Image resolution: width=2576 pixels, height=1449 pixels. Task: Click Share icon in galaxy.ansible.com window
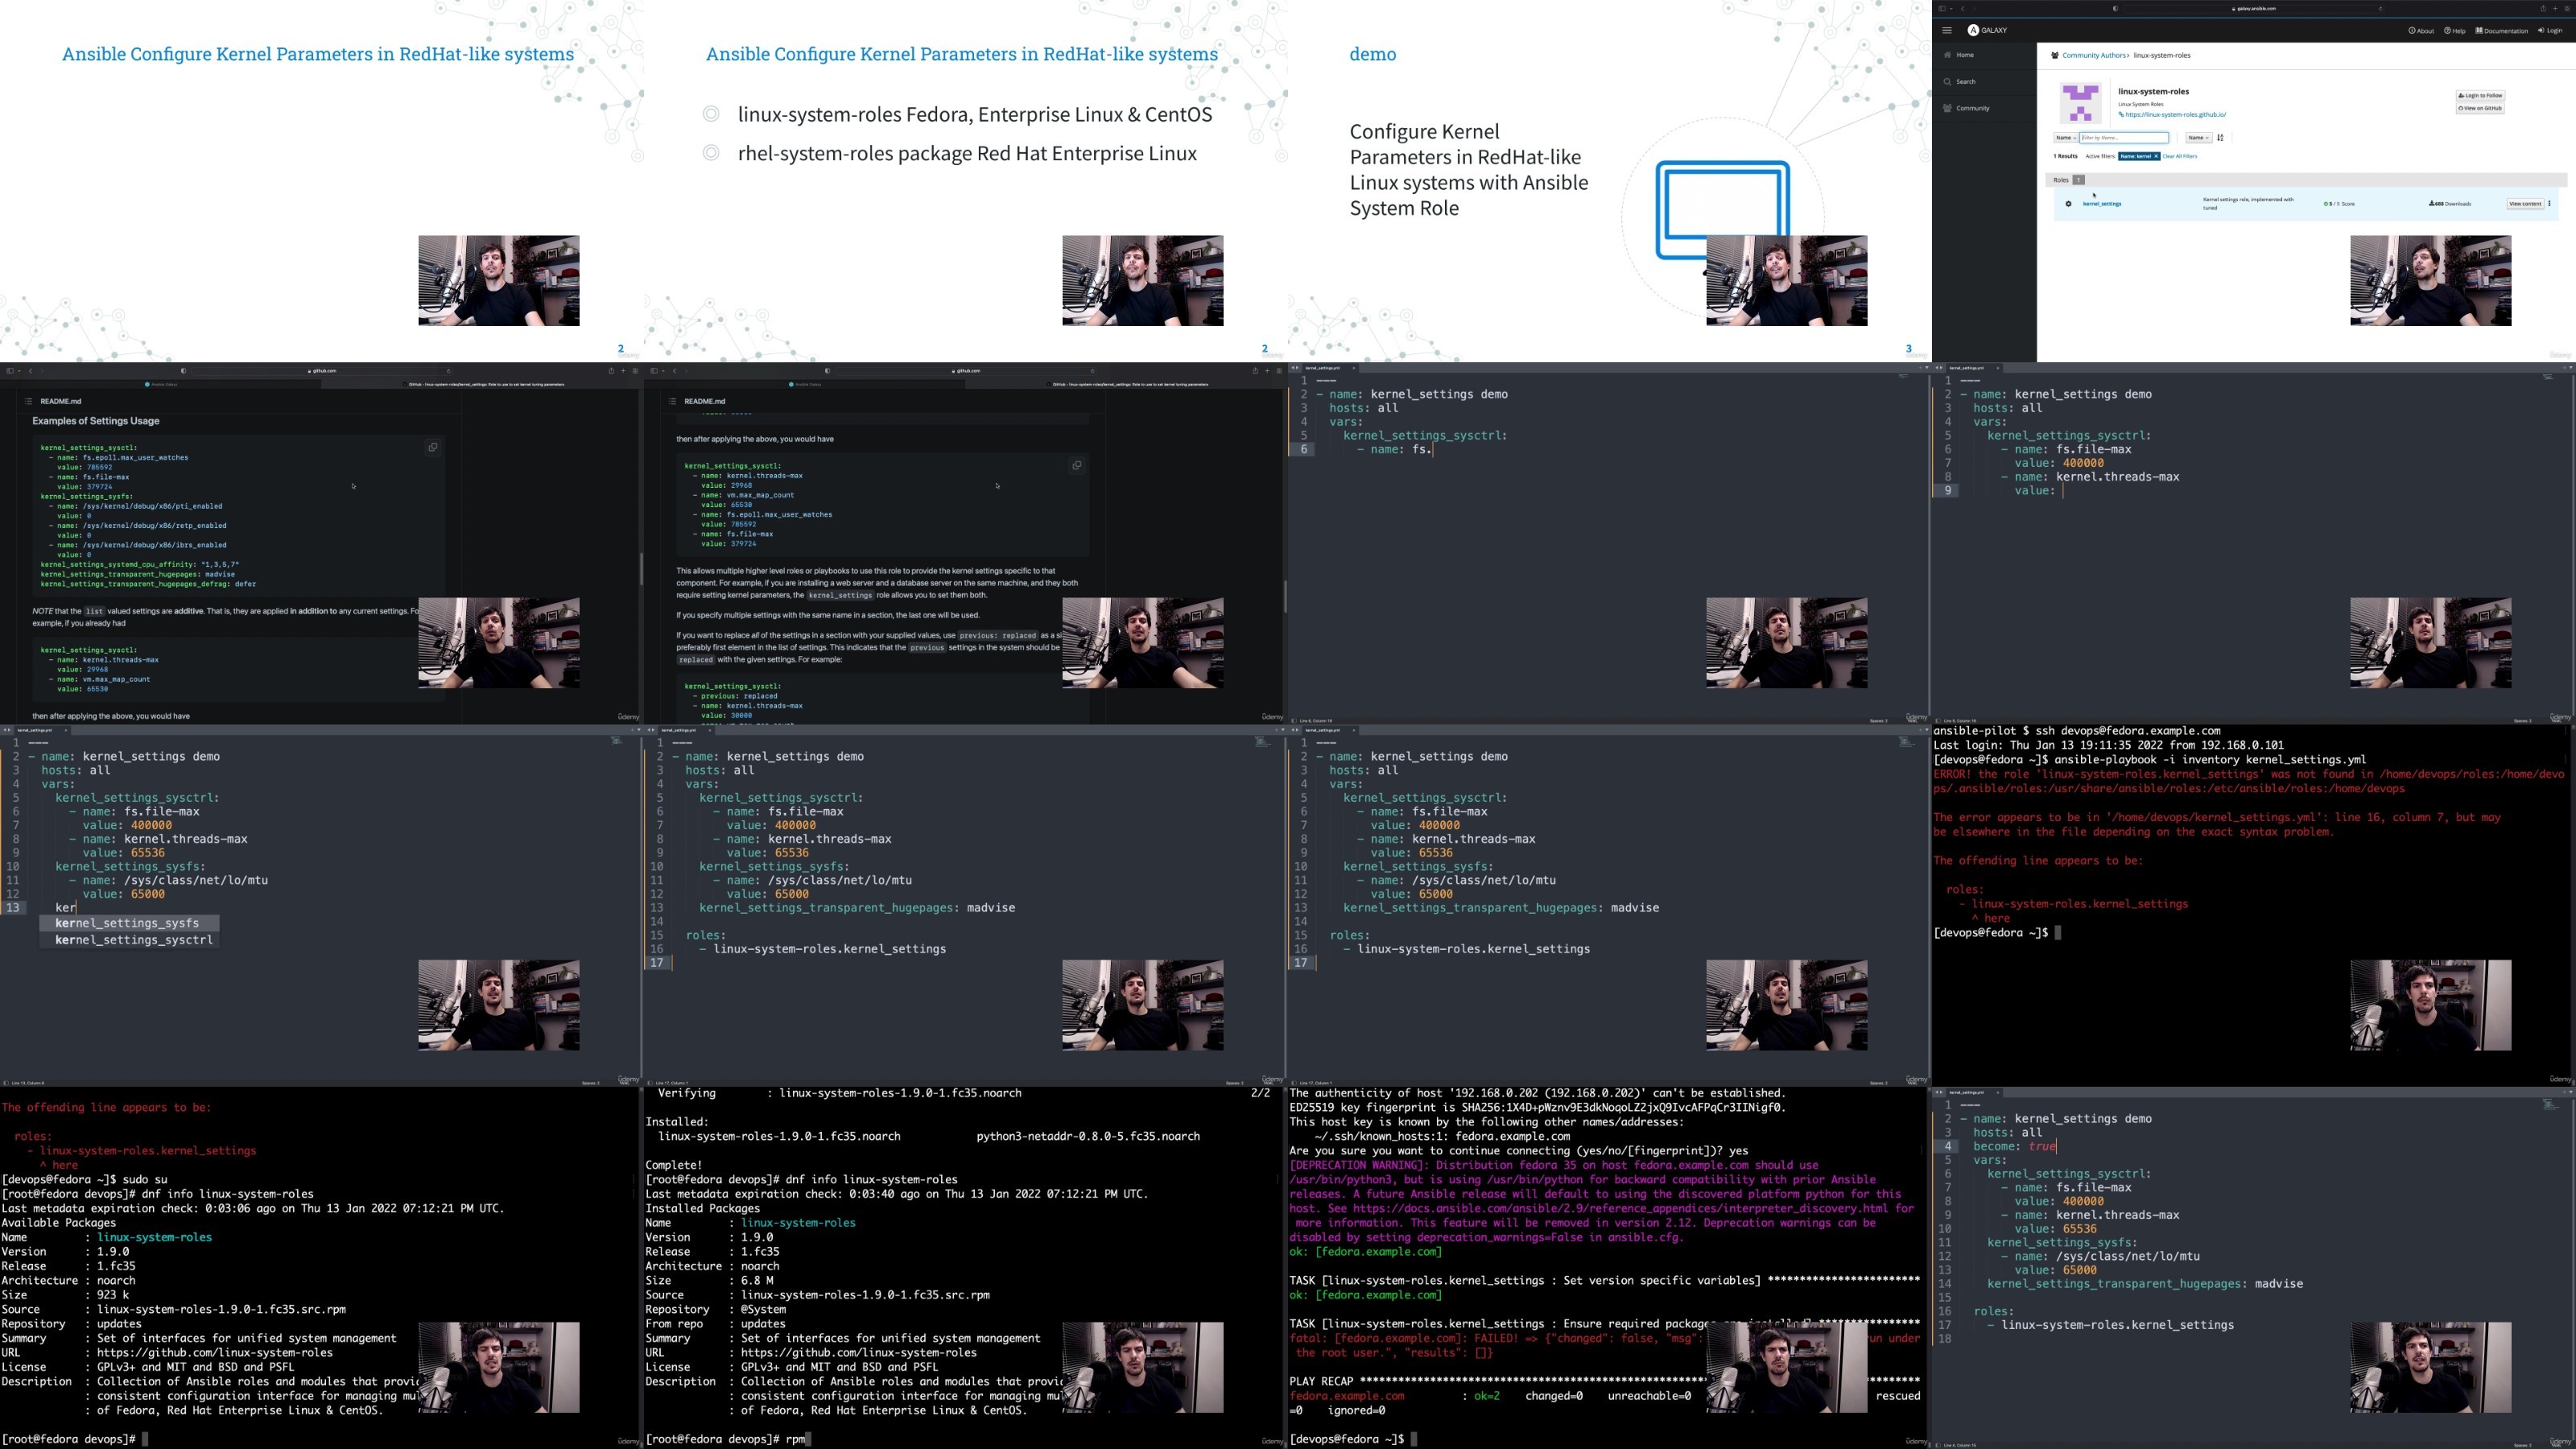pyautogui.click(x=2543, y=9)
